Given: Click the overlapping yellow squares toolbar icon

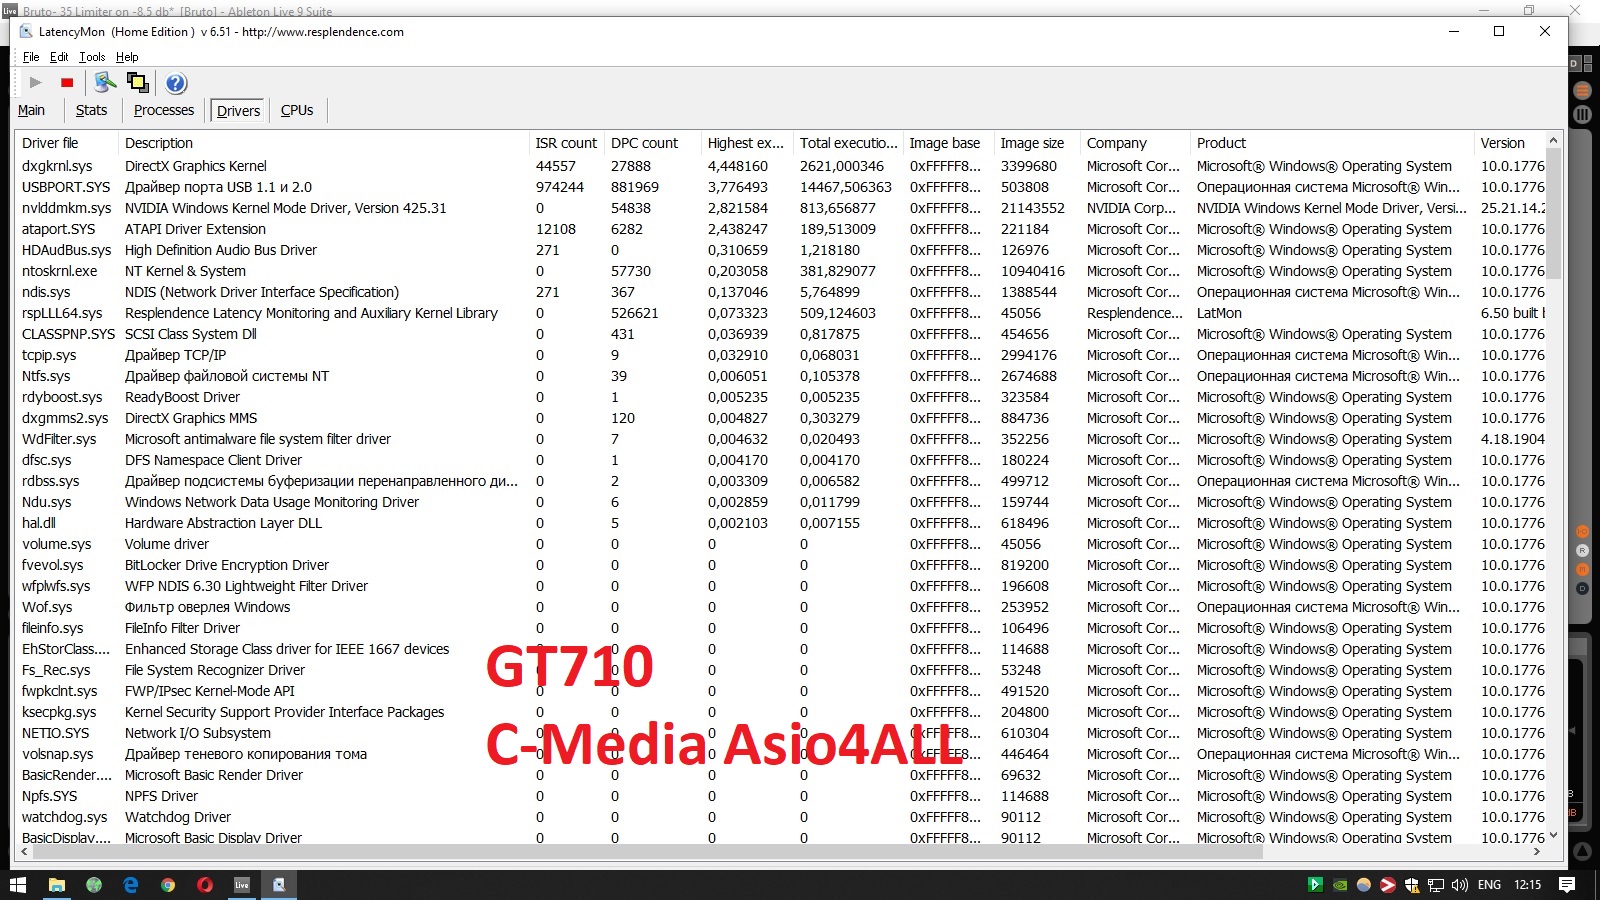Looking at the screenshot, I should point(137,83).
